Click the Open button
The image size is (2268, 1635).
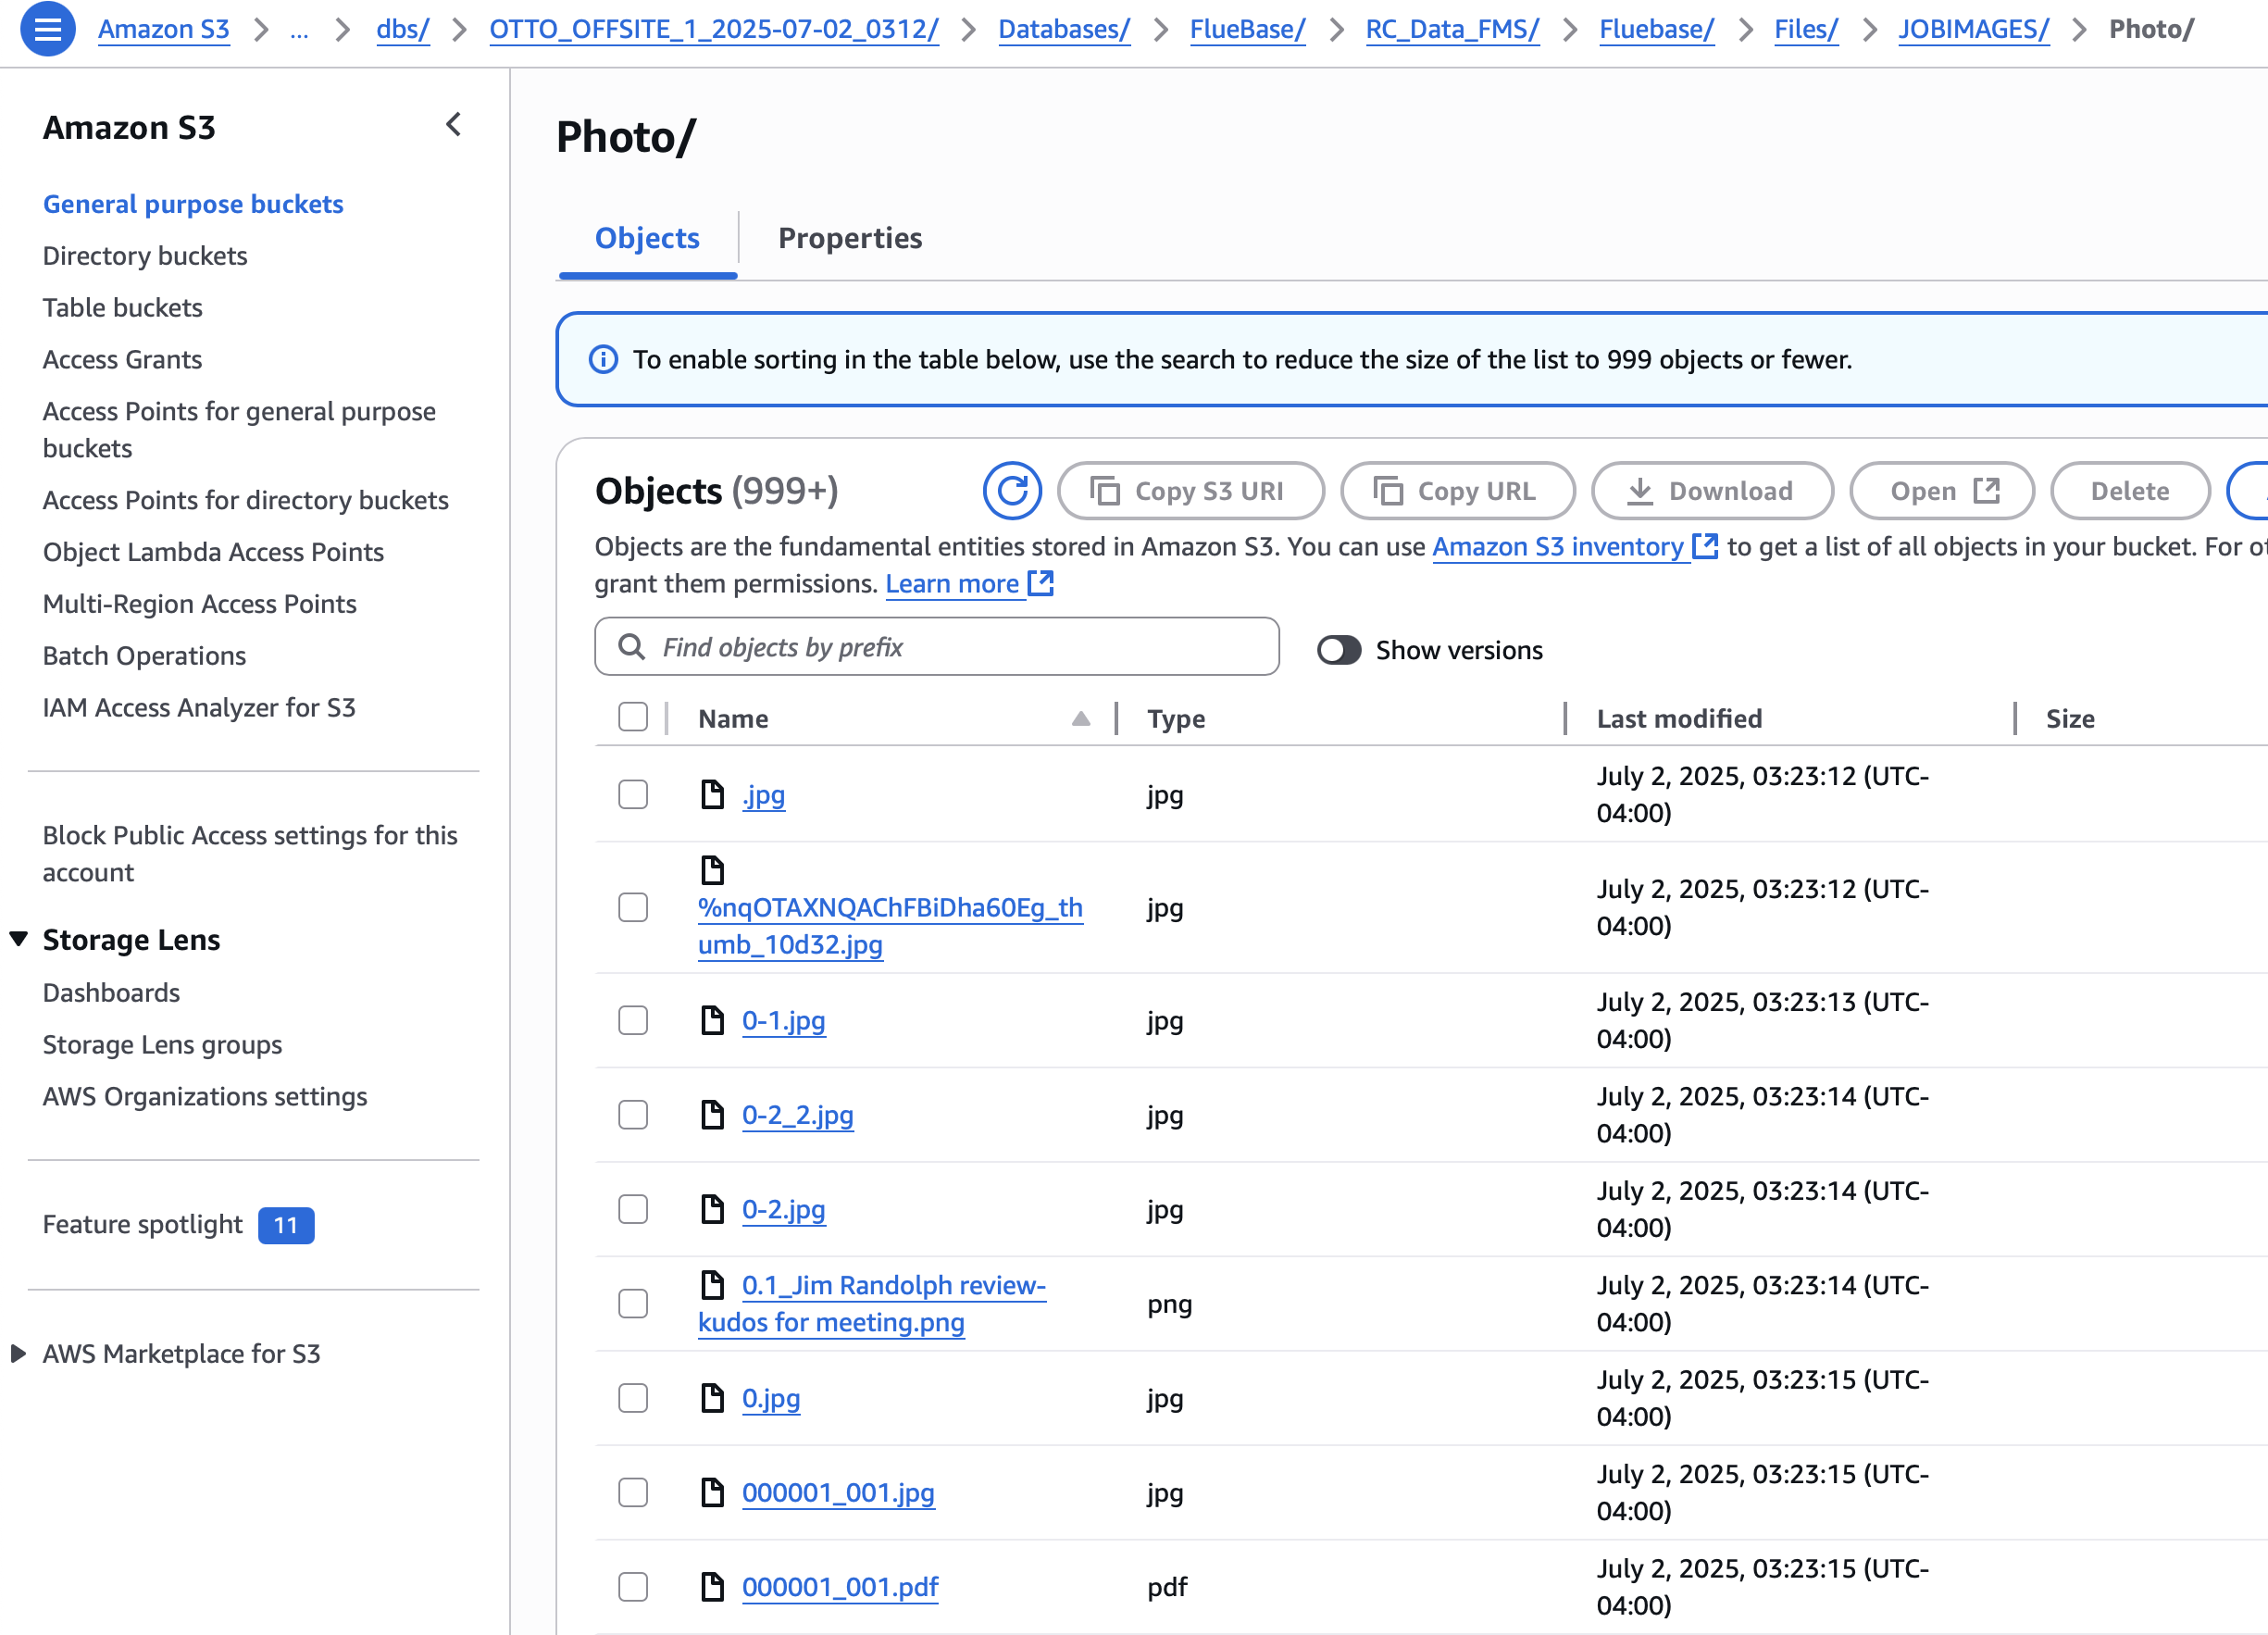point(1942,491)
